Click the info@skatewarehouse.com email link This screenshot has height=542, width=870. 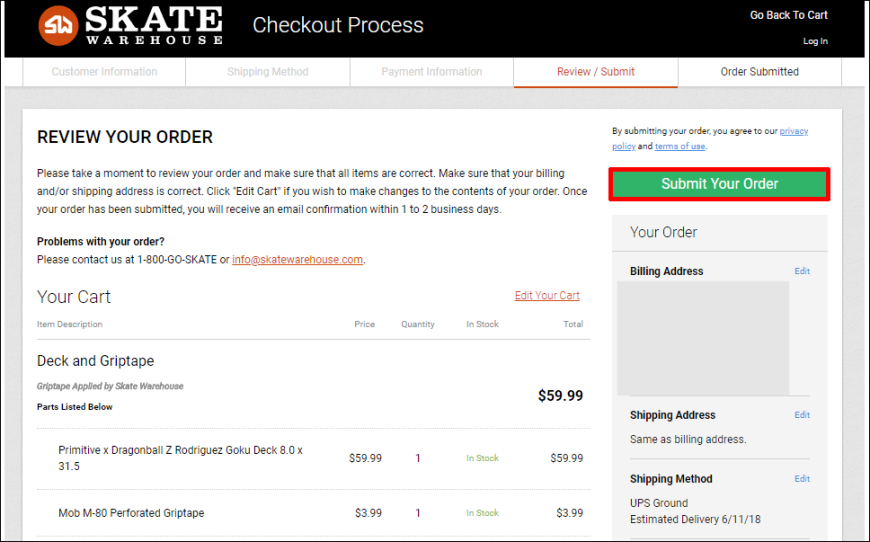coord(297,260)
